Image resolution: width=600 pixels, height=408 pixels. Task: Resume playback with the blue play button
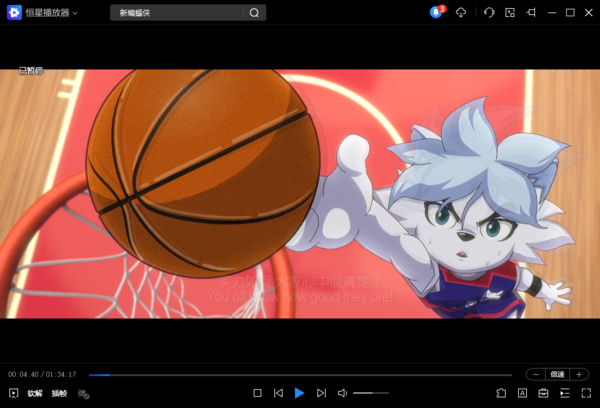pyautogui.click(x=299, y=393)
